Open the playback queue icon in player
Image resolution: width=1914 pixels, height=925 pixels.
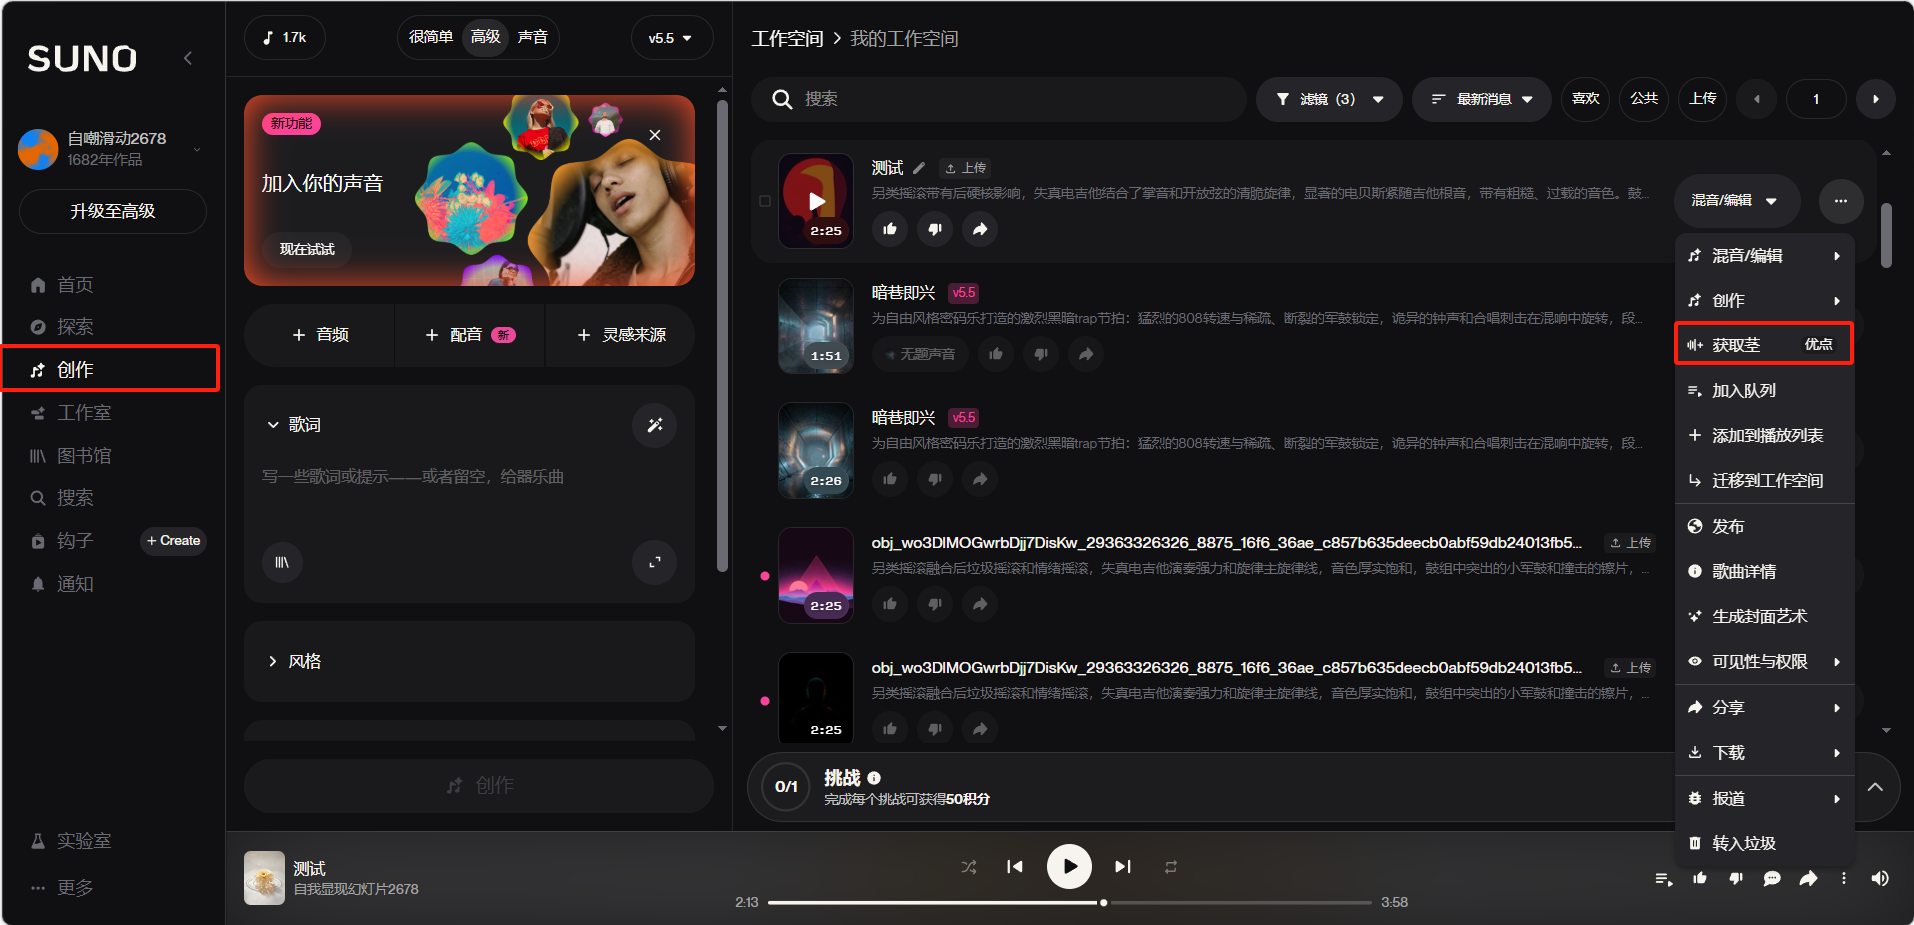pyautogui.click(x=1663, y=878)
